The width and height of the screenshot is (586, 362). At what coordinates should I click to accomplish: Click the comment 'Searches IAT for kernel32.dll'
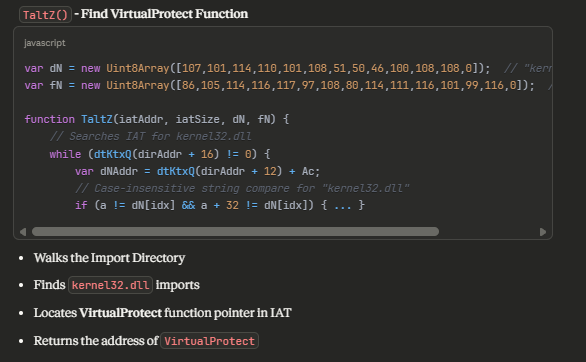(x=151, y=136)
